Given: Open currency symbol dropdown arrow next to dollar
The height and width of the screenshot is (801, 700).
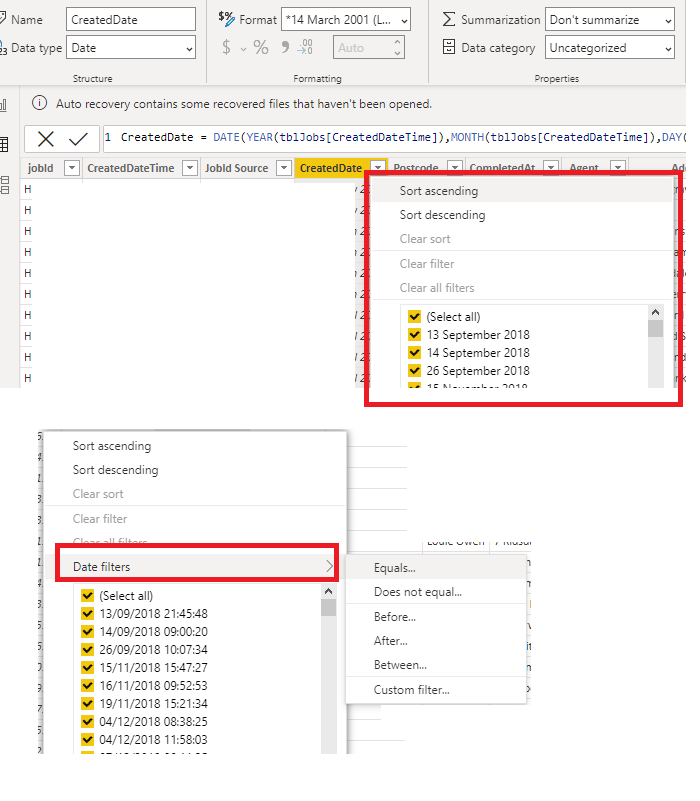Looking at the screenshot, I should coord(243,49).
